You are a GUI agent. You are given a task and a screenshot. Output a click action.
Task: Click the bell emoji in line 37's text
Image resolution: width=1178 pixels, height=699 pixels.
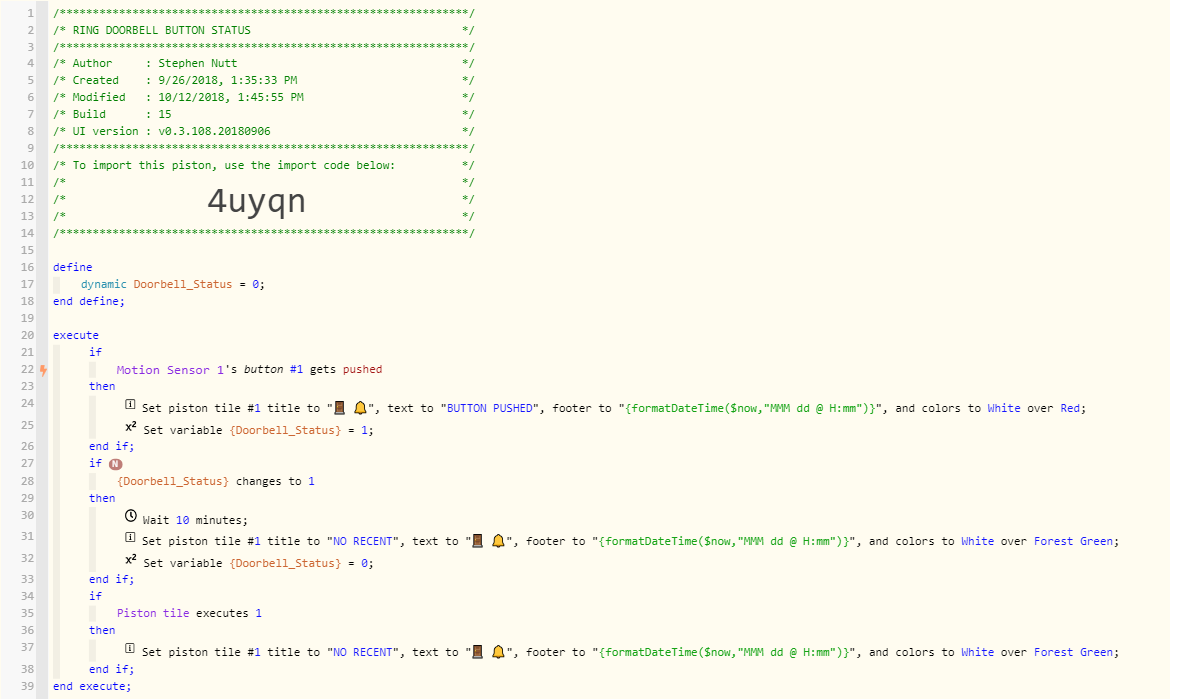tap(498, 652)
